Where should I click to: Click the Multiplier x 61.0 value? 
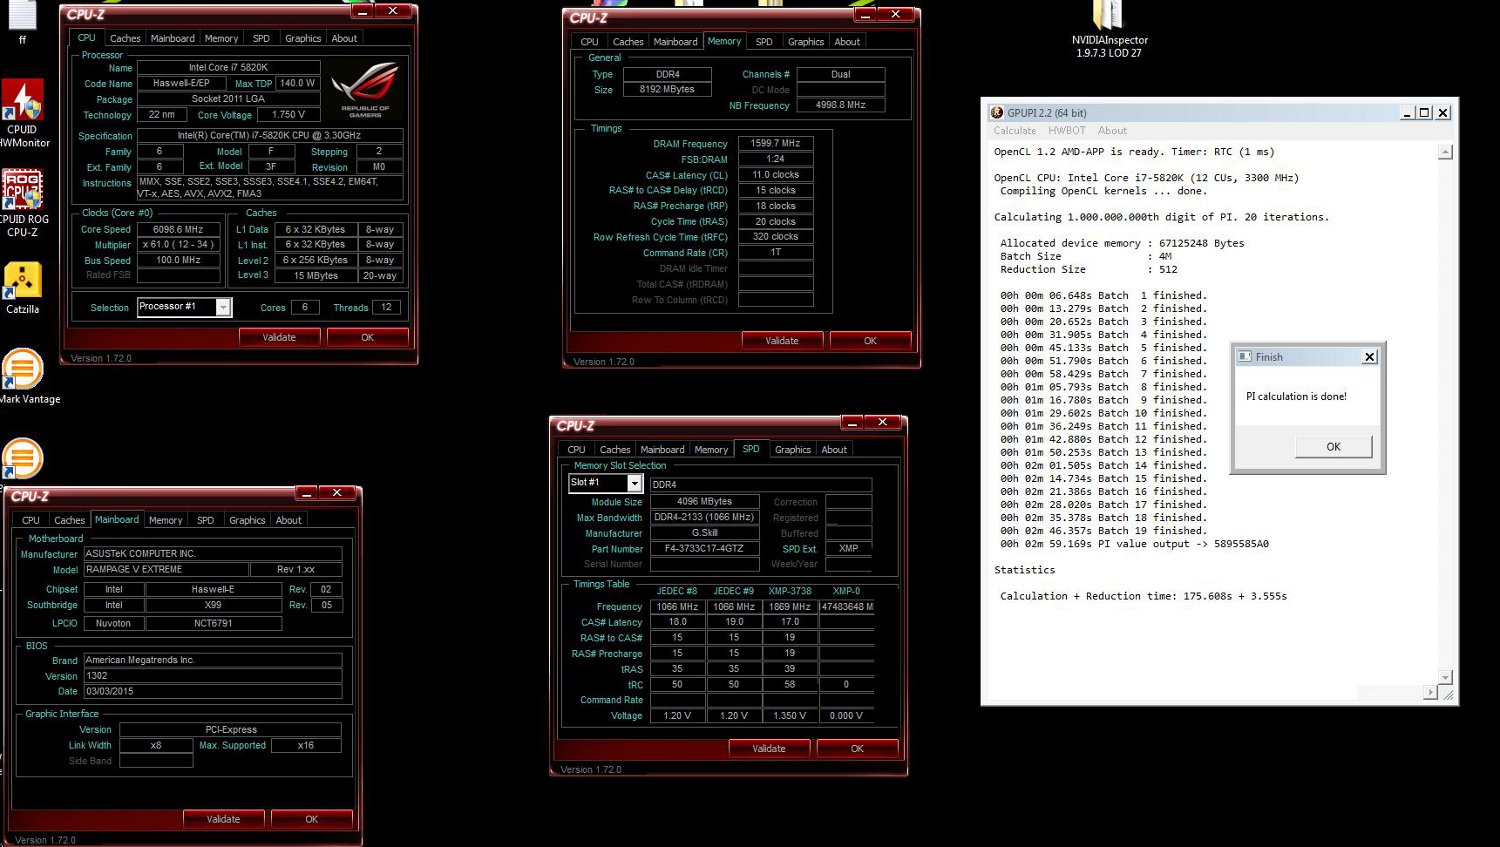(178, 244)
